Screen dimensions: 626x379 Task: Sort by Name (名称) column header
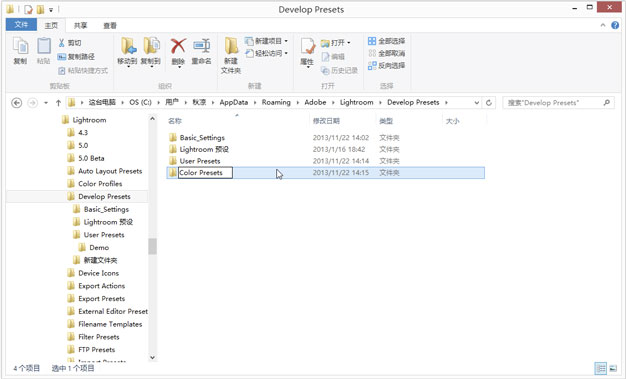pyautogui.click(x=175, y=121)
